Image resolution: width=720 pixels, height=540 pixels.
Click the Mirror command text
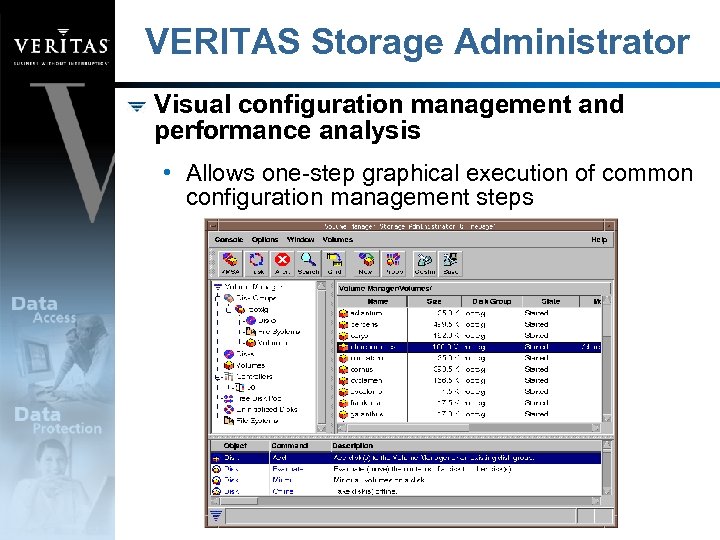click(282, 480)
